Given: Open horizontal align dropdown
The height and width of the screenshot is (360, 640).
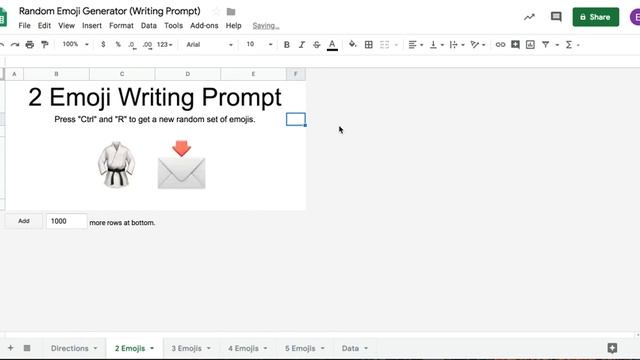Looking at the screenshot, I should (x=416, y=44).
